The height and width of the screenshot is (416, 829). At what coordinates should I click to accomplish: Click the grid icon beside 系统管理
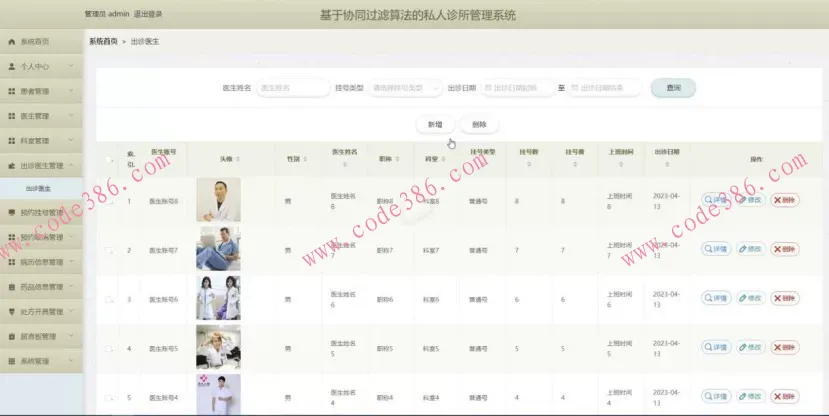[12, 361]
